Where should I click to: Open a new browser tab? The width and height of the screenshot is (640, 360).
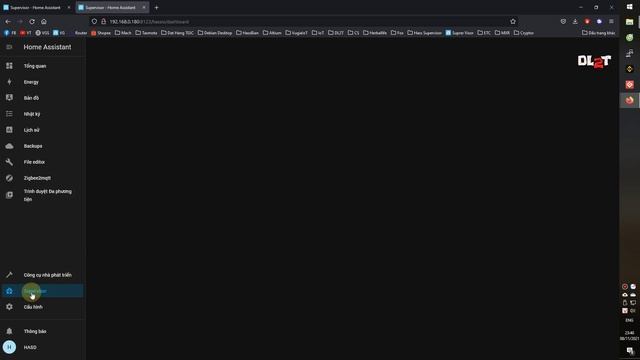156,7
